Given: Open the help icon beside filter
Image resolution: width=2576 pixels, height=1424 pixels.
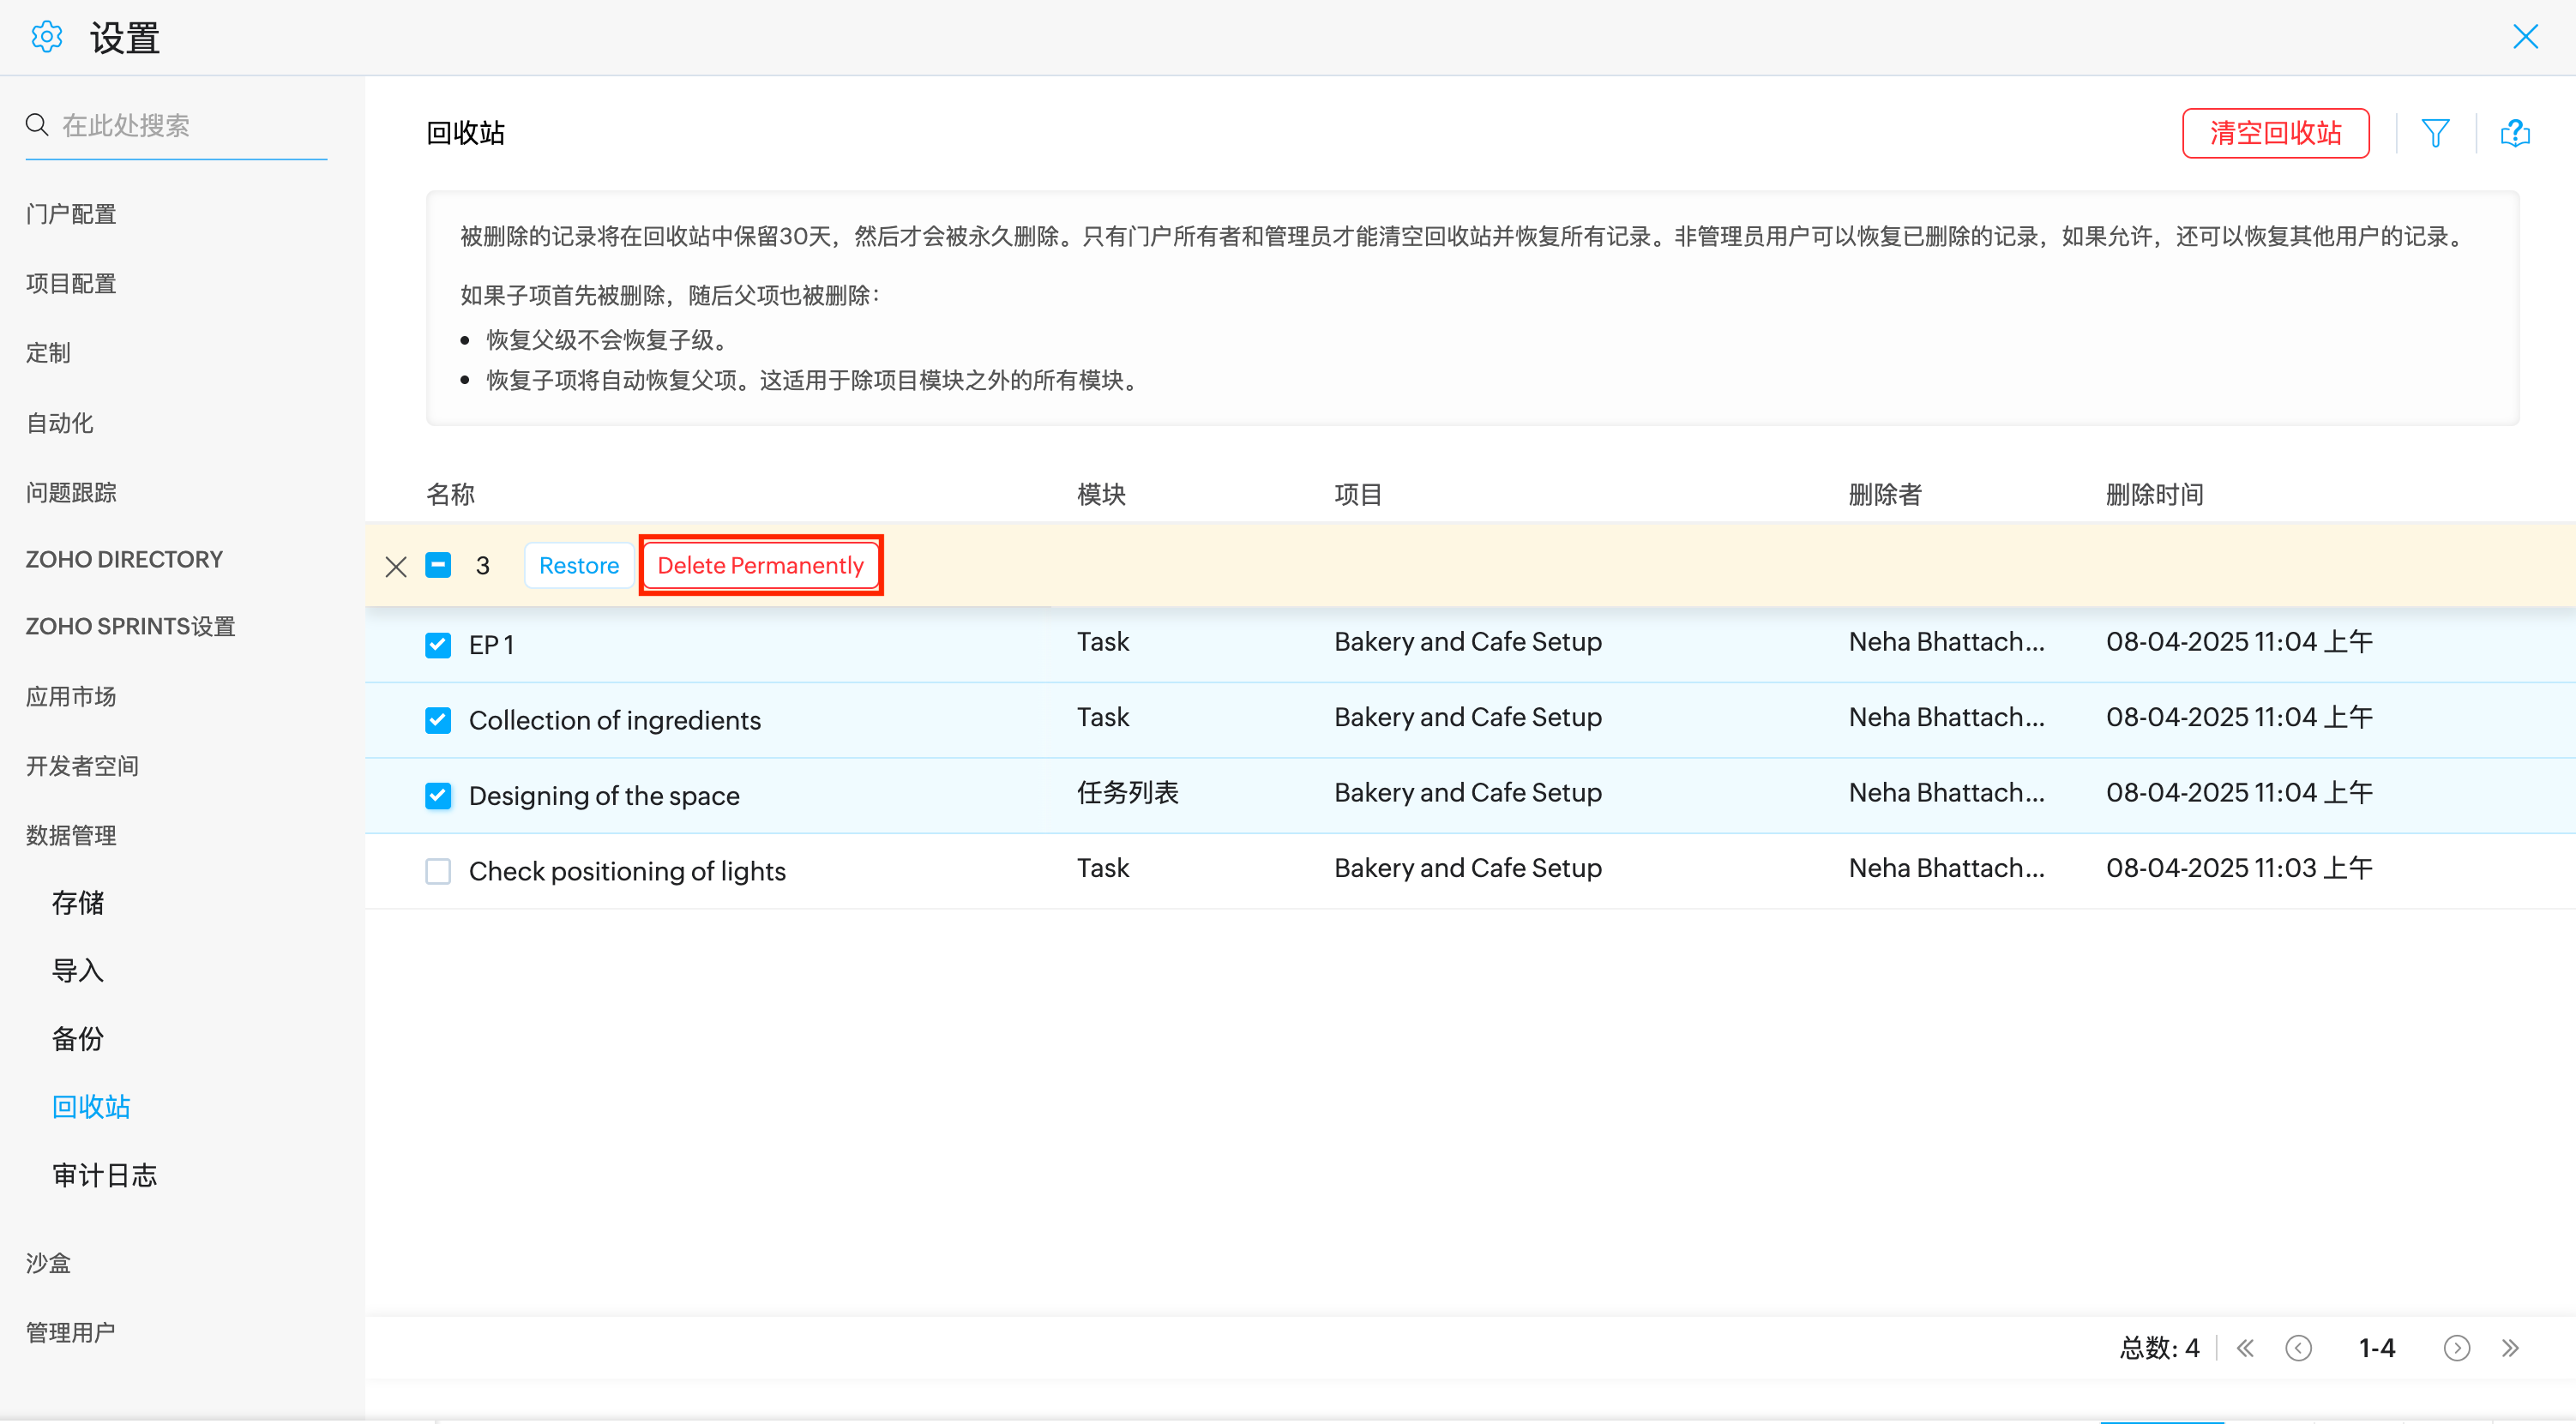Looking at the screenshot, I should coord(2514,133).
